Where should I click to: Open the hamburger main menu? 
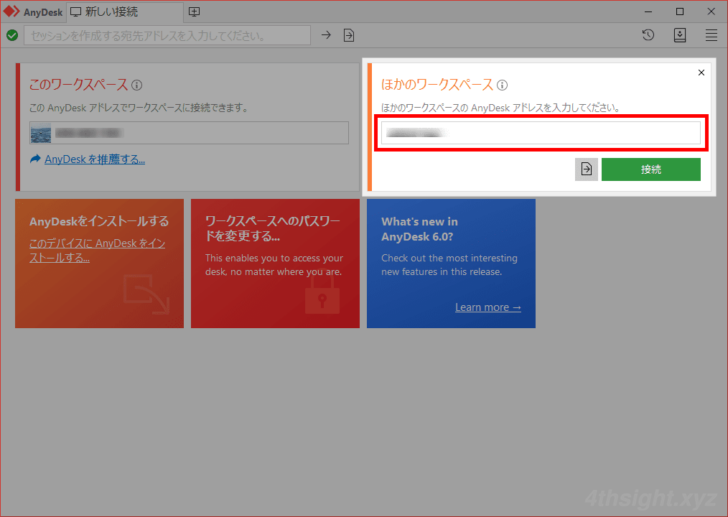[711, 35]
